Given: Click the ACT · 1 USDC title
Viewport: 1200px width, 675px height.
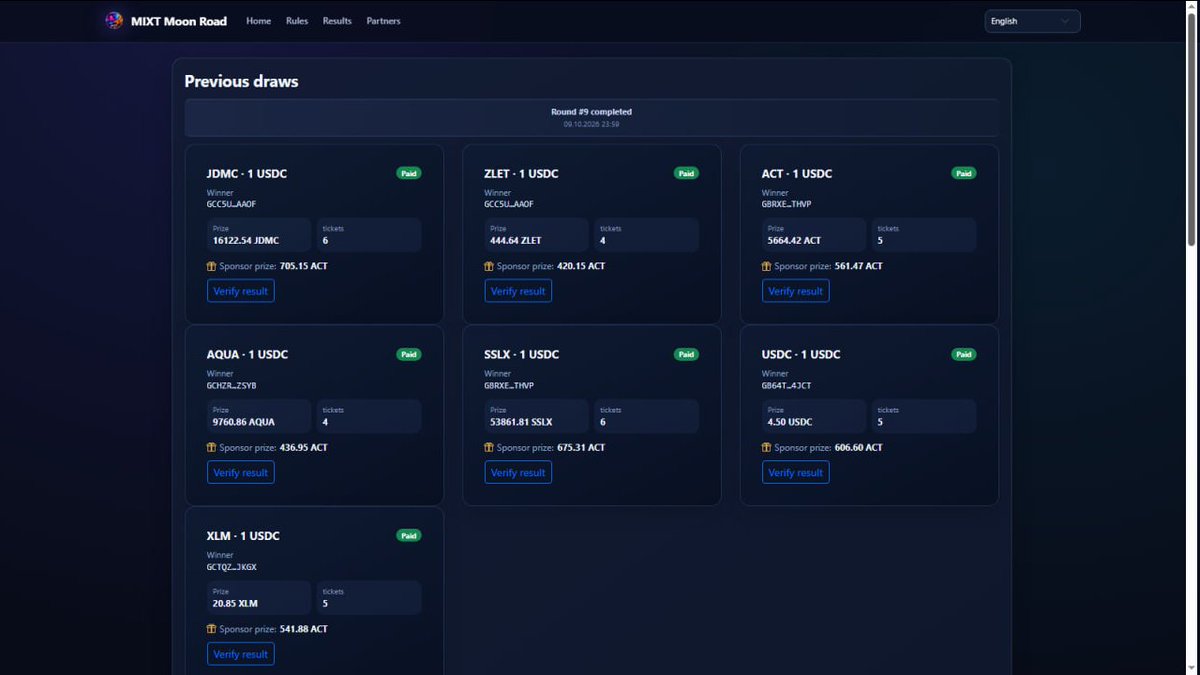Looking at the screenshot, I should pos(797,174).
